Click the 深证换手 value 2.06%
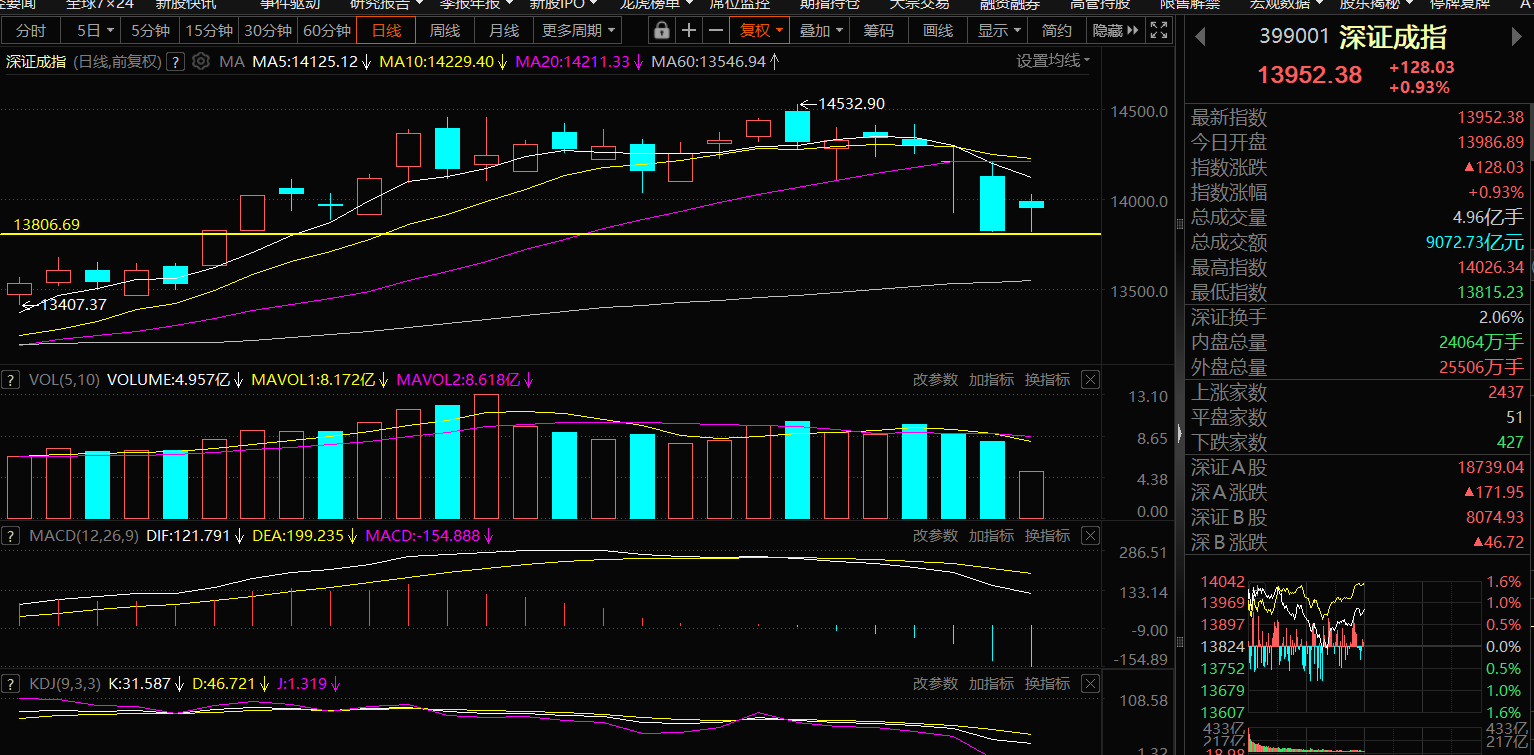Image resolution: width=1534 pixels, height=755 pixels. click(x=1501, y=317)
